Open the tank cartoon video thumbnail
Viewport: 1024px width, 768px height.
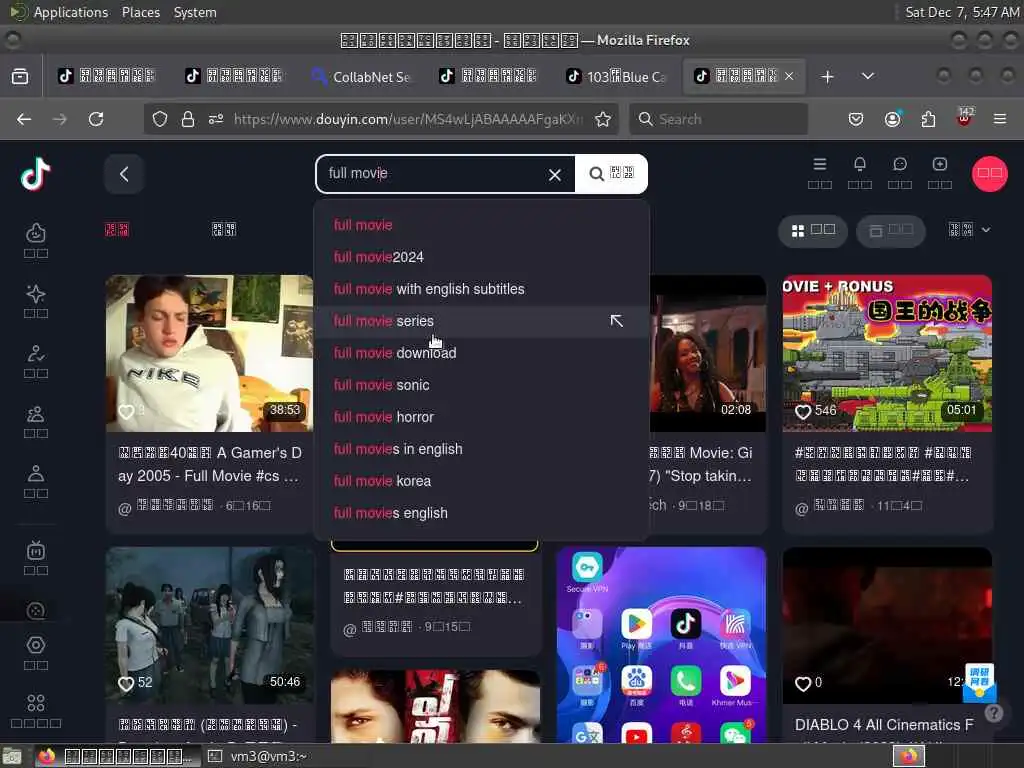click(887, 353)
